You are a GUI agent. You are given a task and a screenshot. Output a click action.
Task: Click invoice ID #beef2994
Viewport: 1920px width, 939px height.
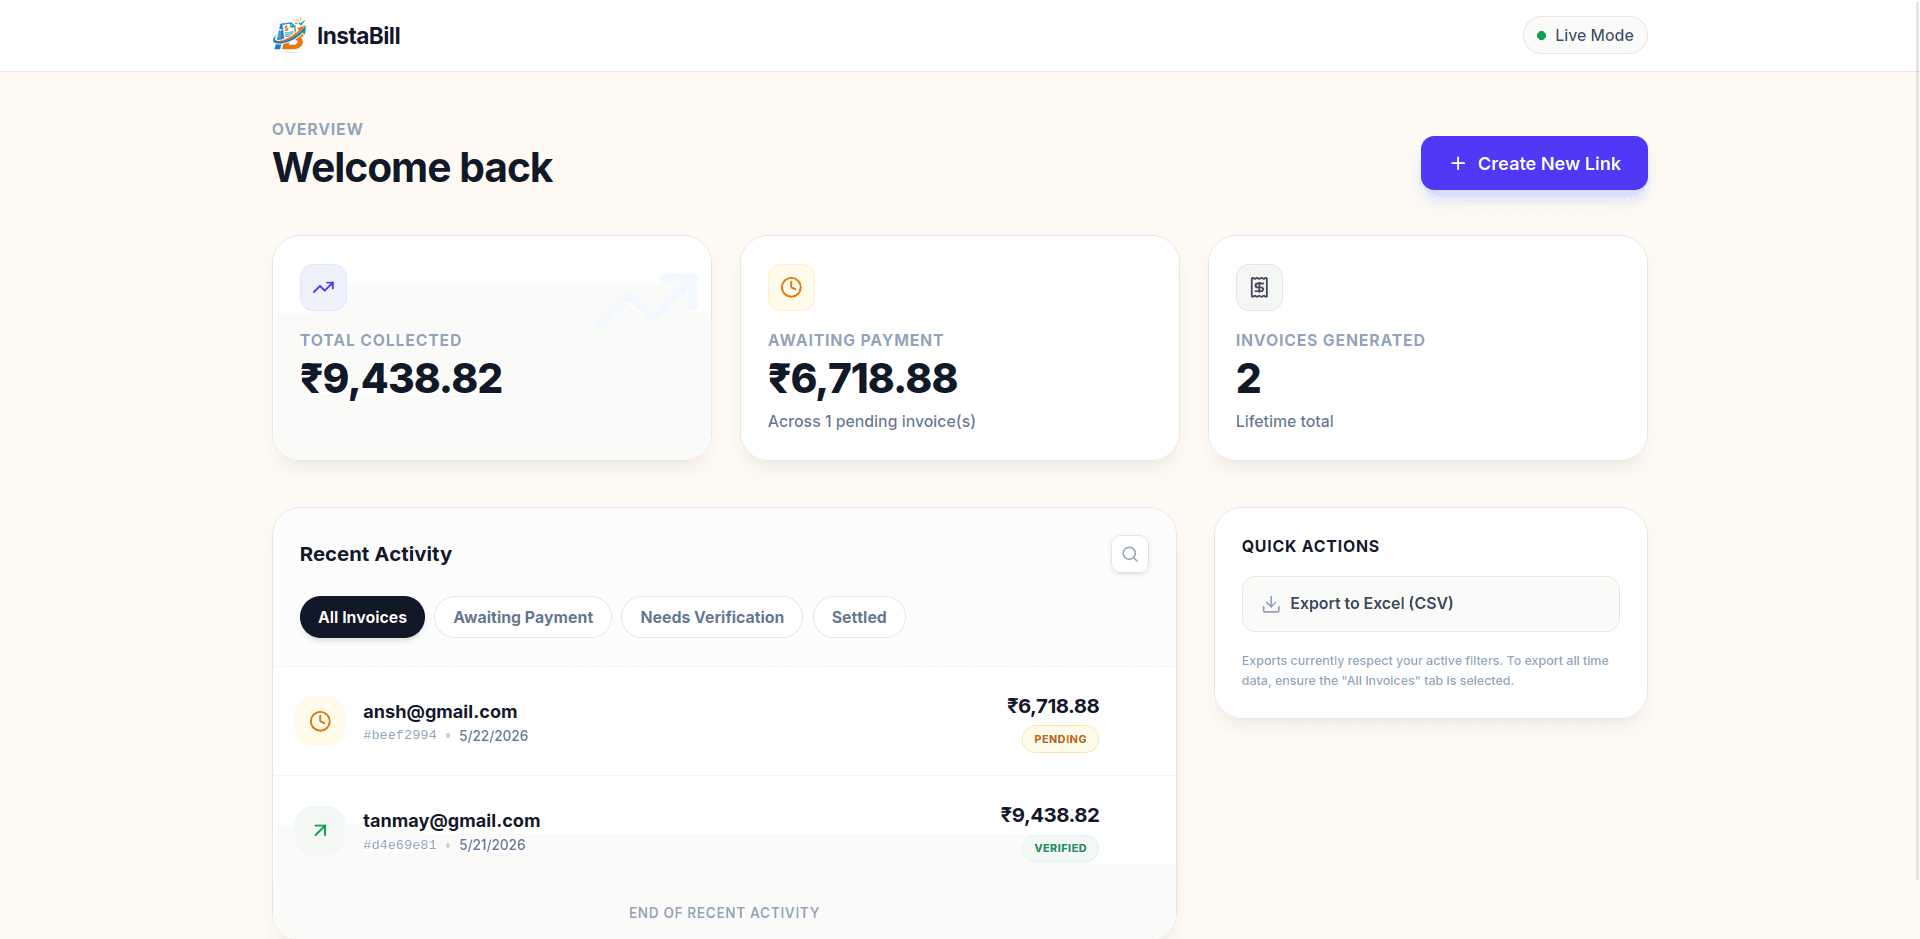coord(400,735)
